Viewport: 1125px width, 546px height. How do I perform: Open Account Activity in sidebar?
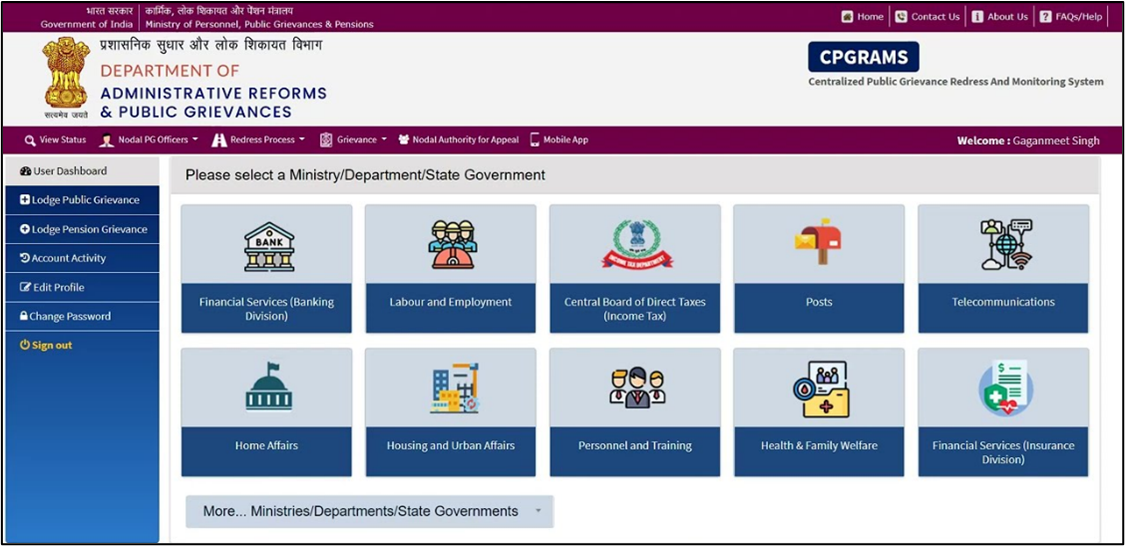[x=83, y=258]
